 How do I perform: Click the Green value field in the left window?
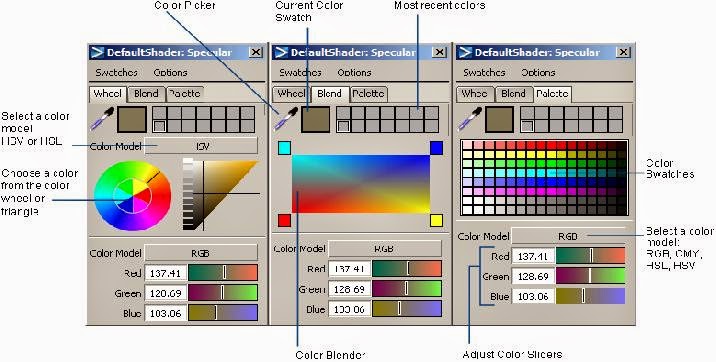point(166,293)
